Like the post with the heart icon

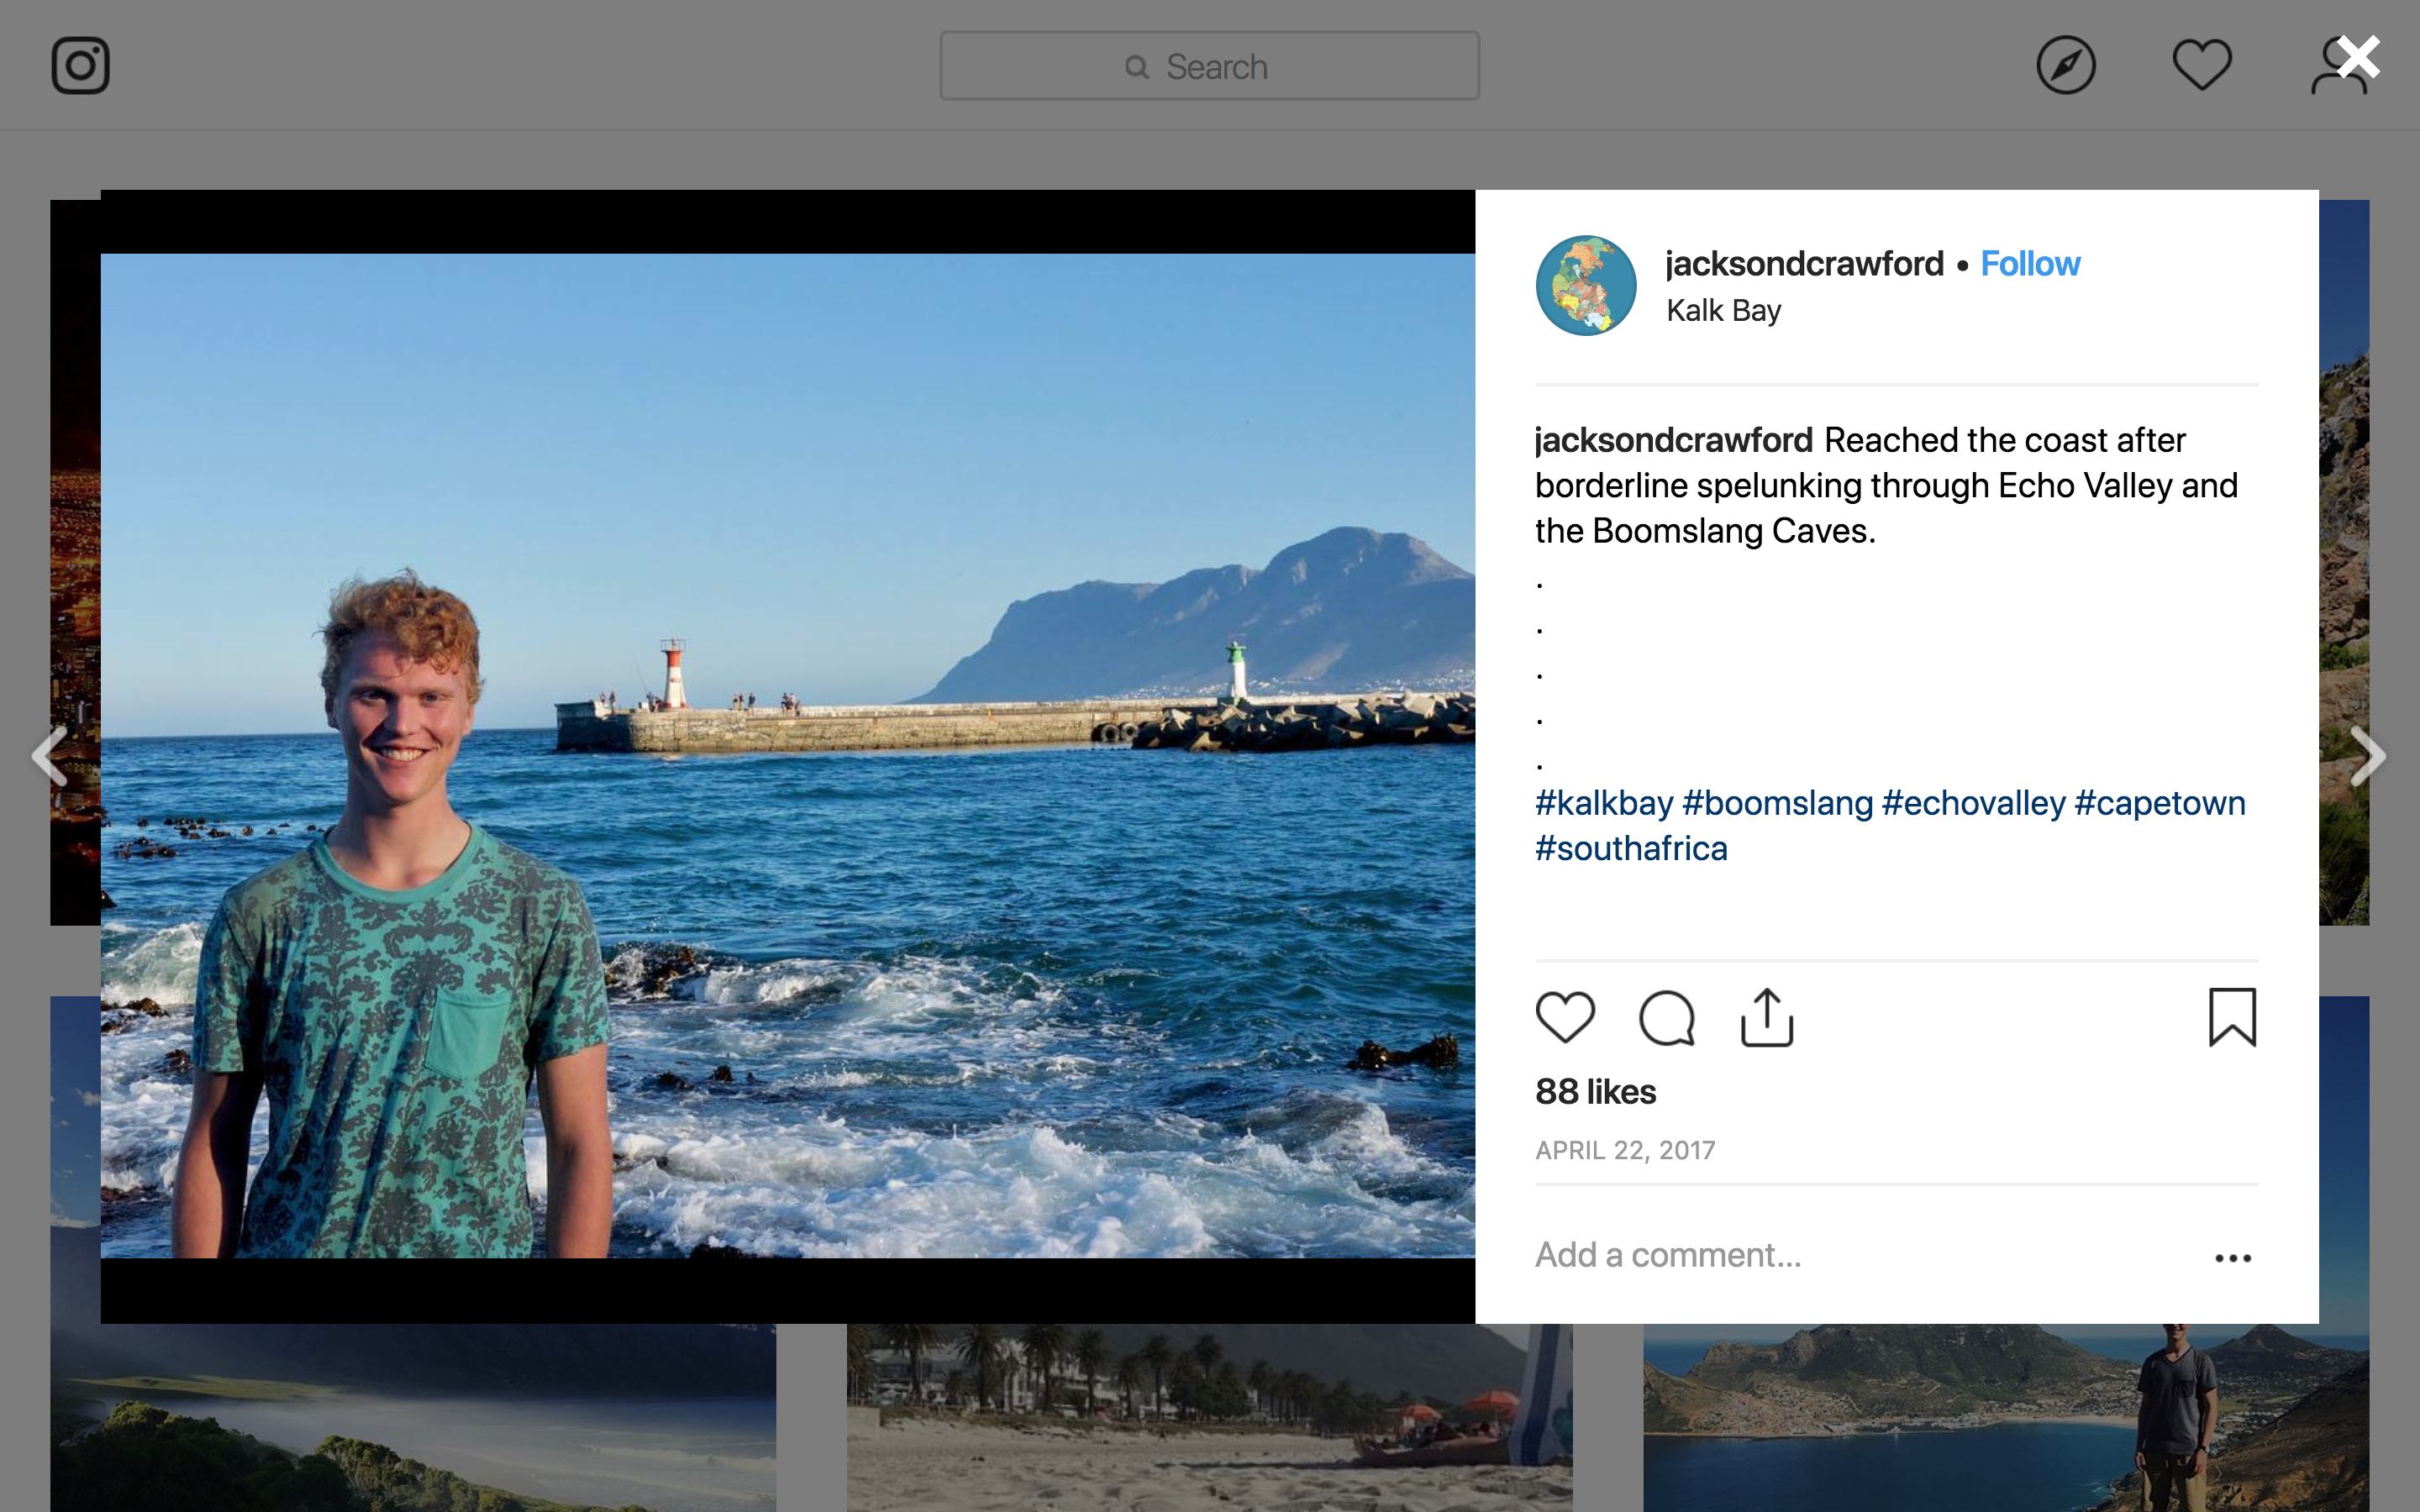1565,1018
